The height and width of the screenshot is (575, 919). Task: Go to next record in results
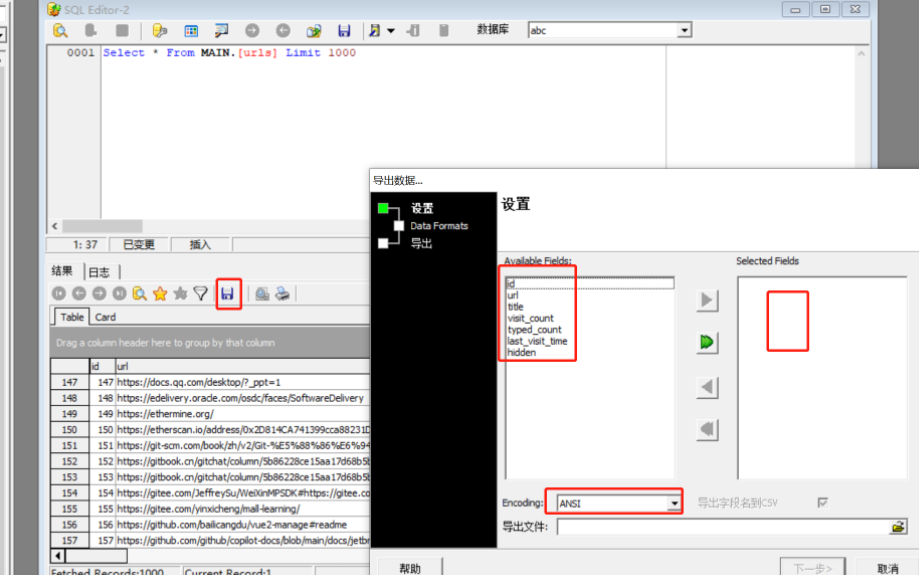click(x=99, y=294)
